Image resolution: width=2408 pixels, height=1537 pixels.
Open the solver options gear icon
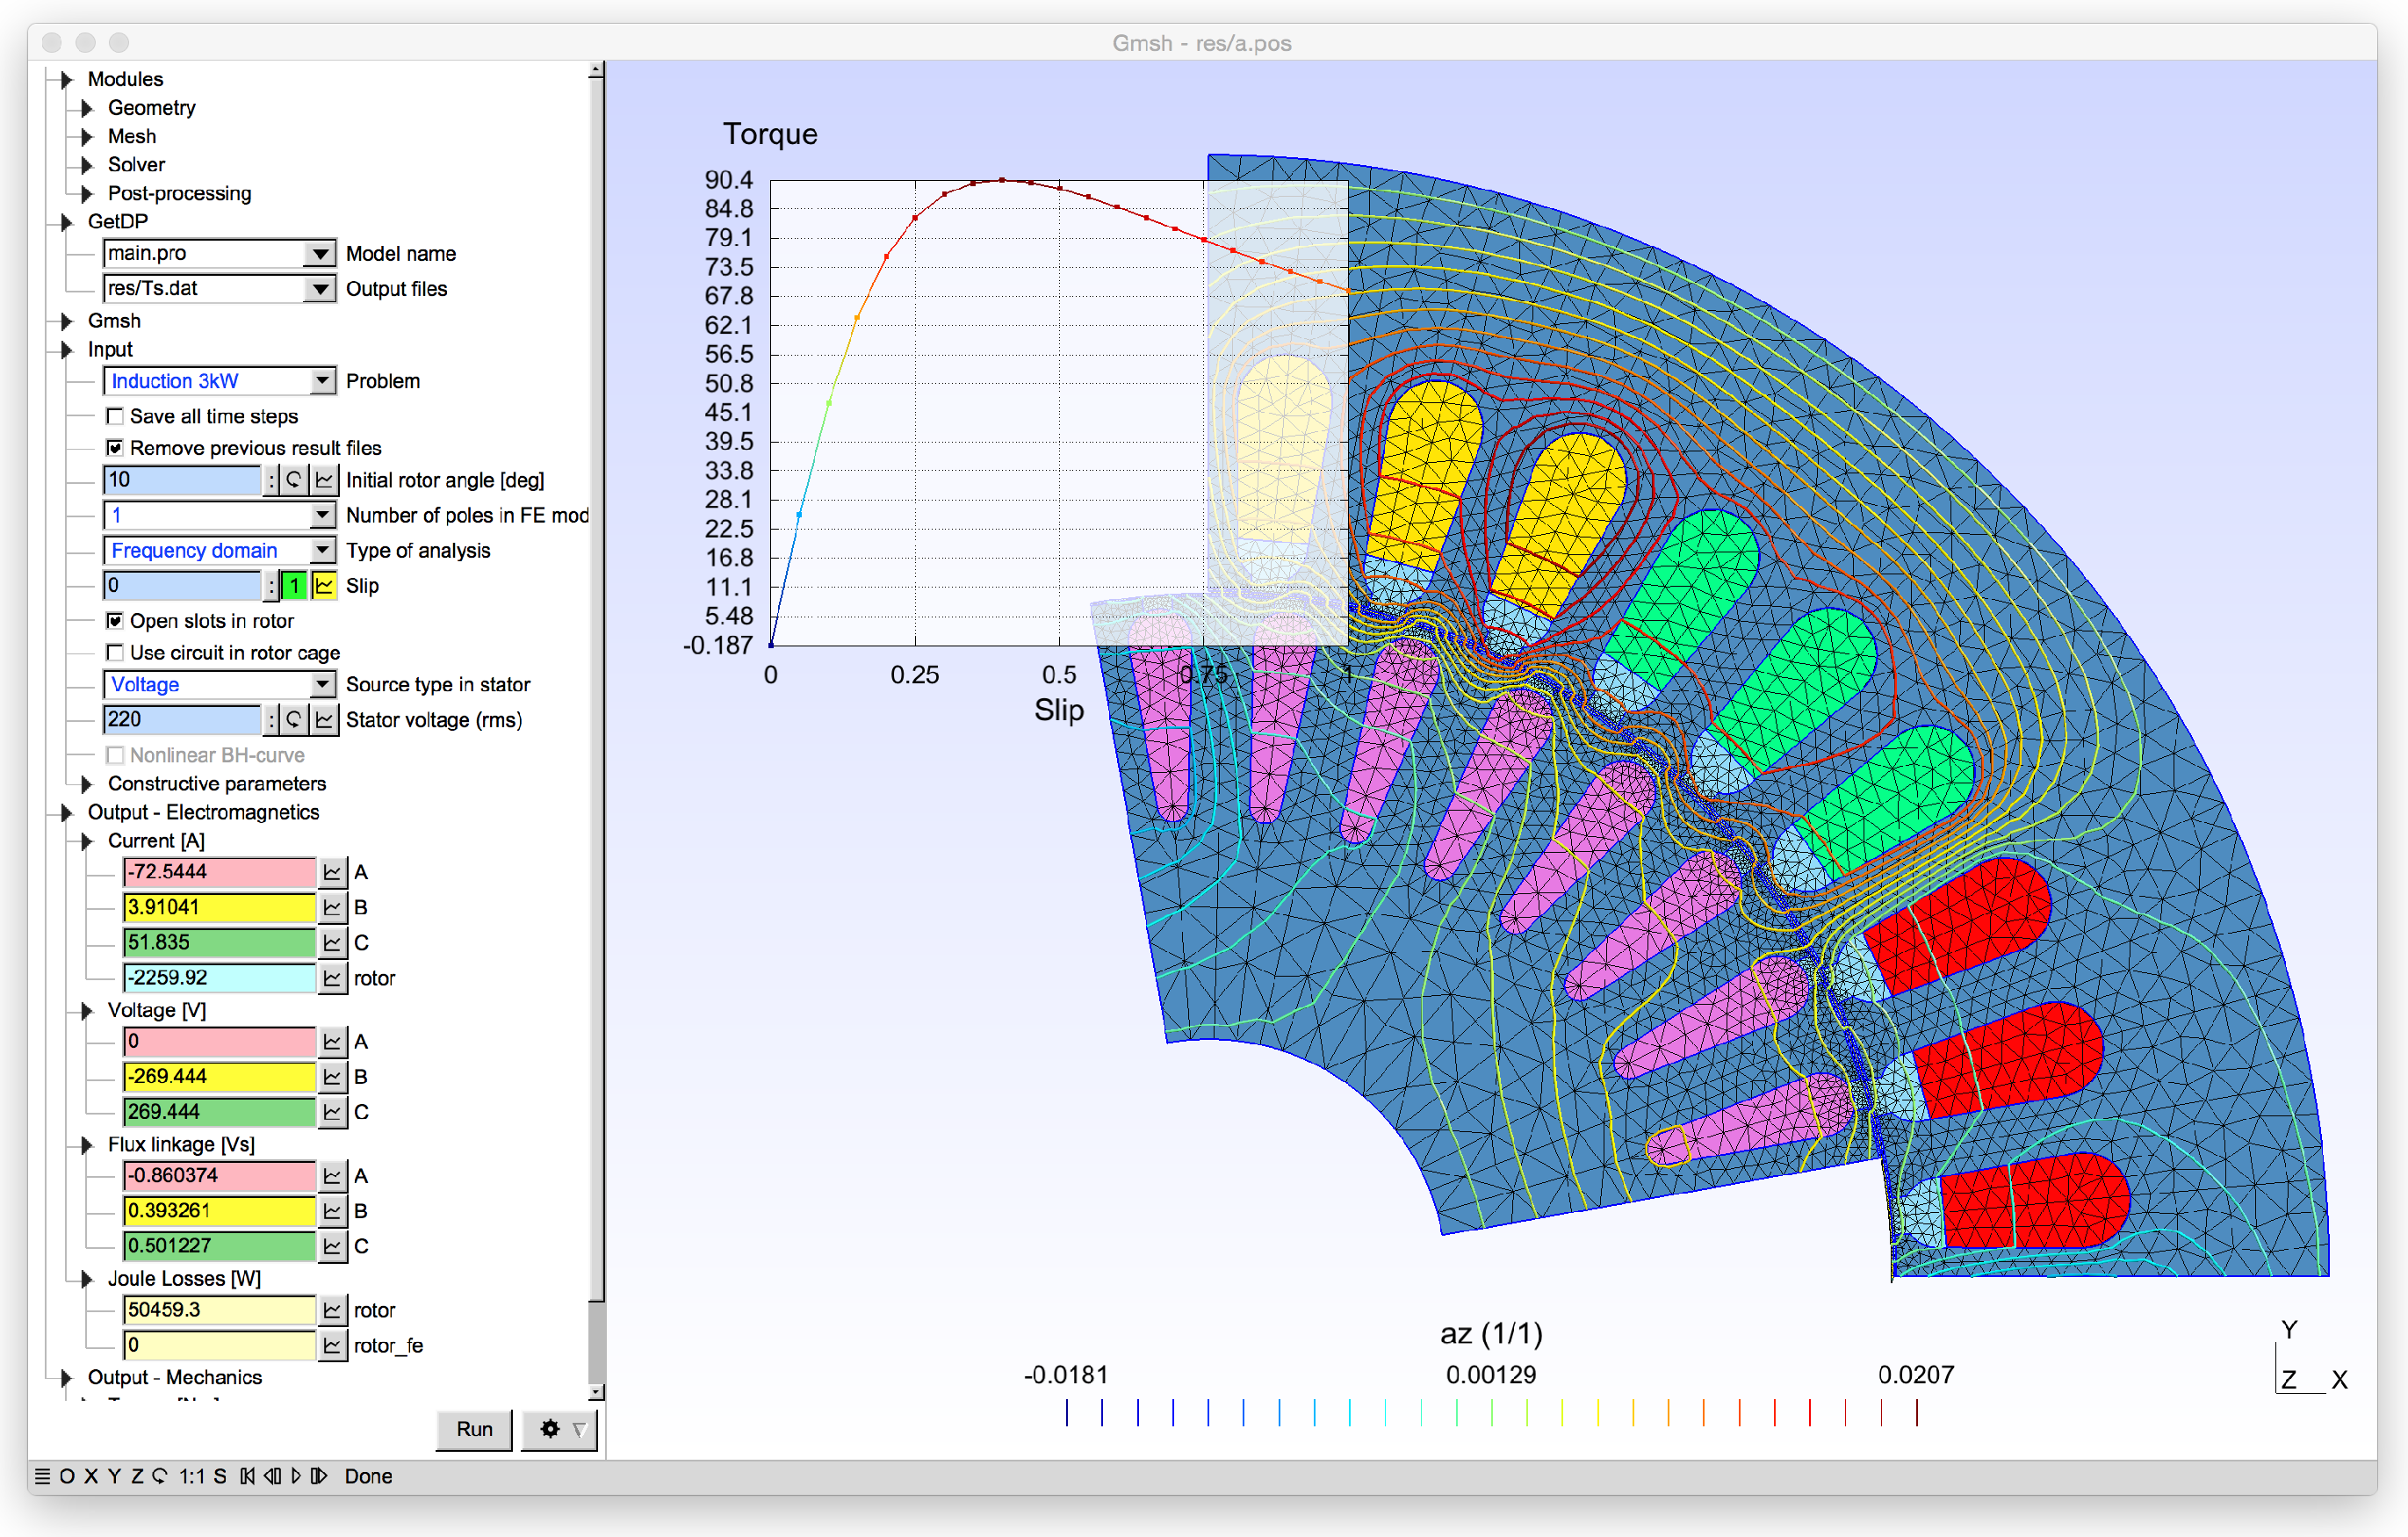549,1429
